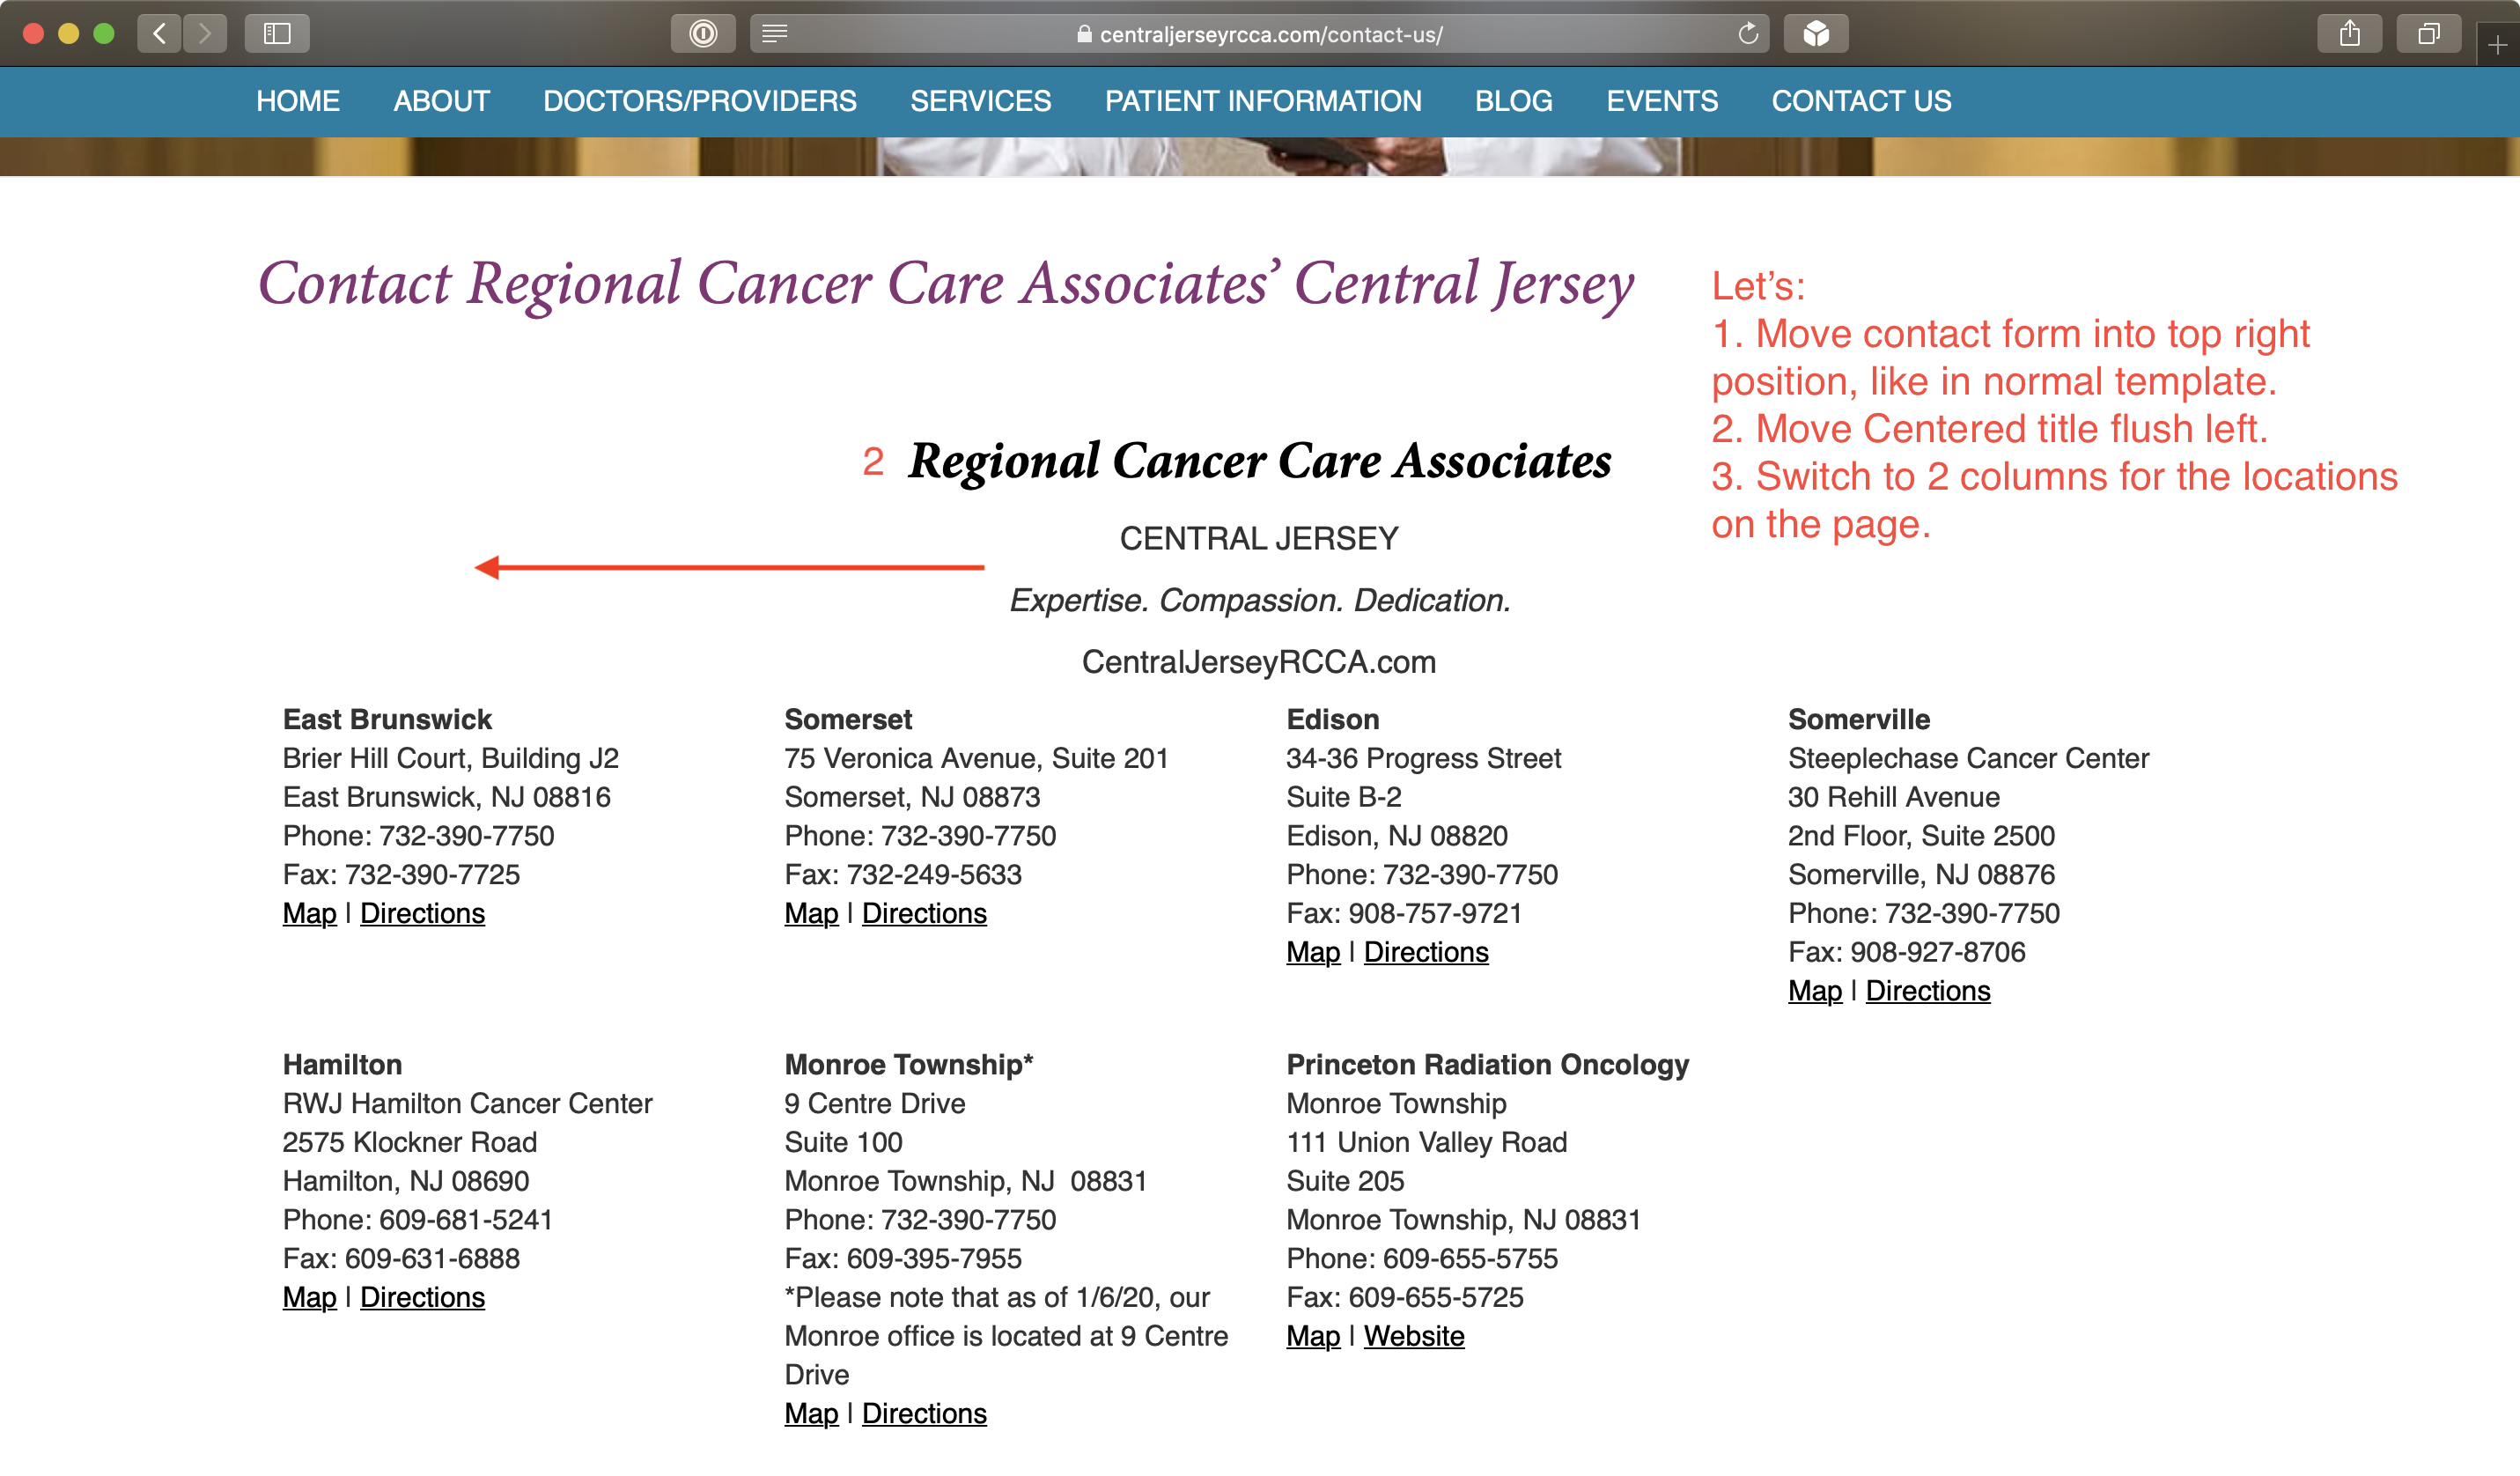Open East Brunswick Directions link
The width and height of the screenshot is (2520, 1476).
(422, 913)
